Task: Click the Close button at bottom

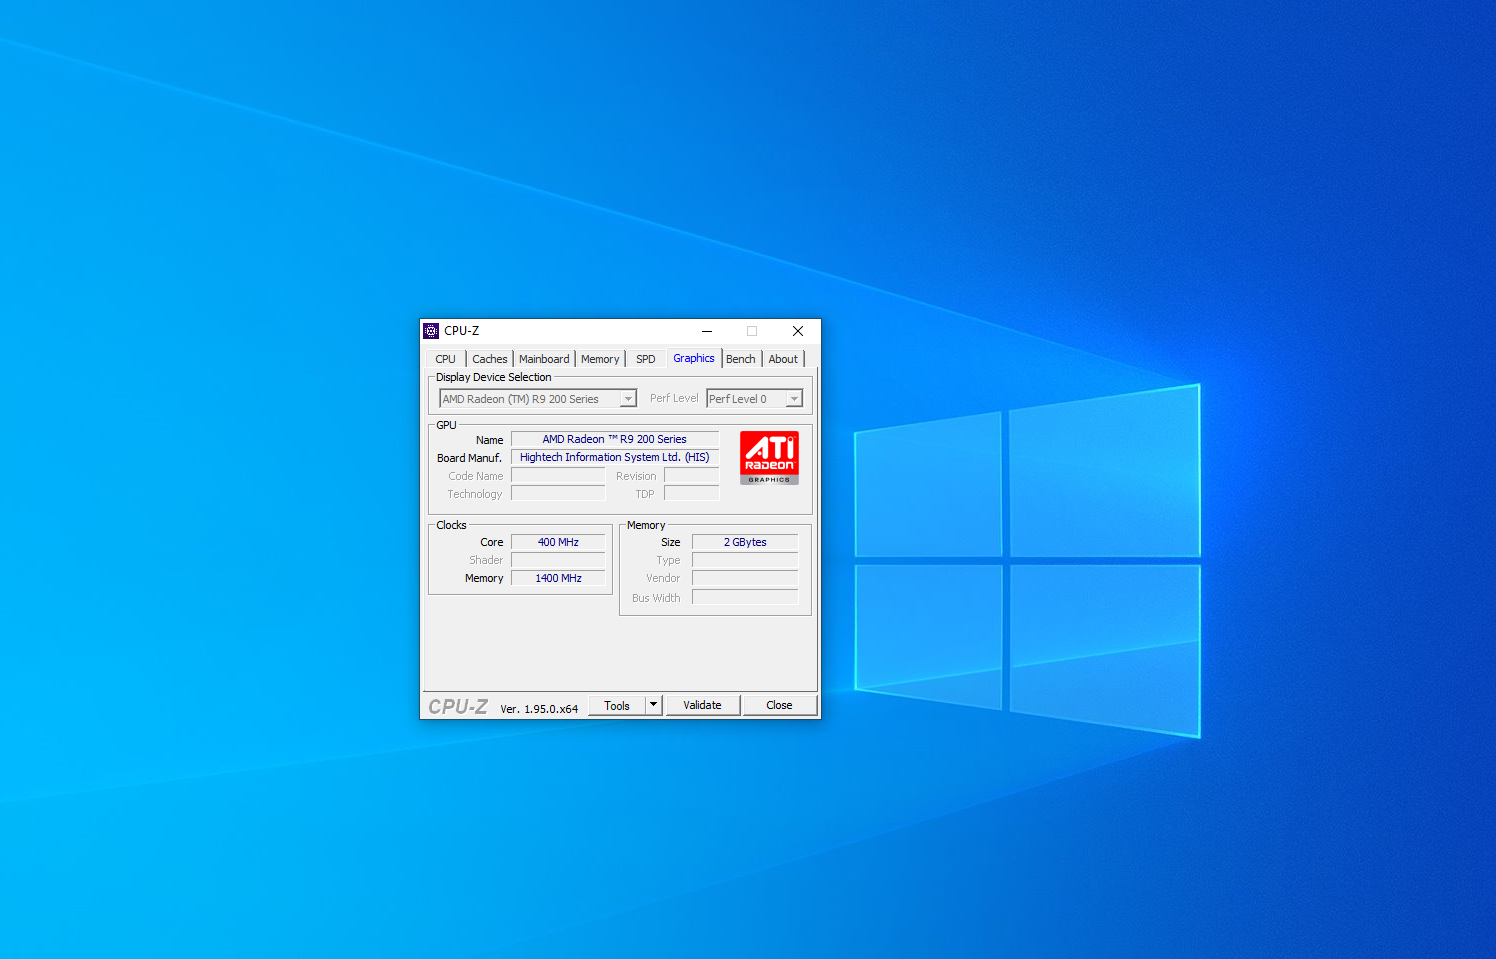Action: tap(780, 706)
